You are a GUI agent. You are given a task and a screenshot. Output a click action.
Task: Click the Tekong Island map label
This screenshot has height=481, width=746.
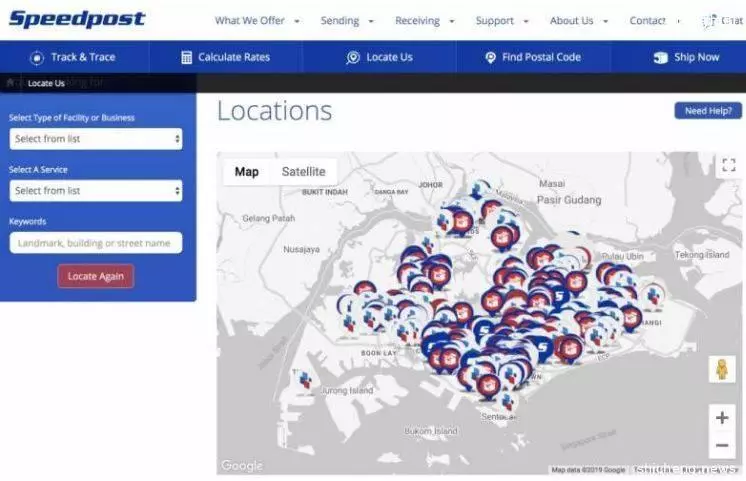tap(702, 255)
